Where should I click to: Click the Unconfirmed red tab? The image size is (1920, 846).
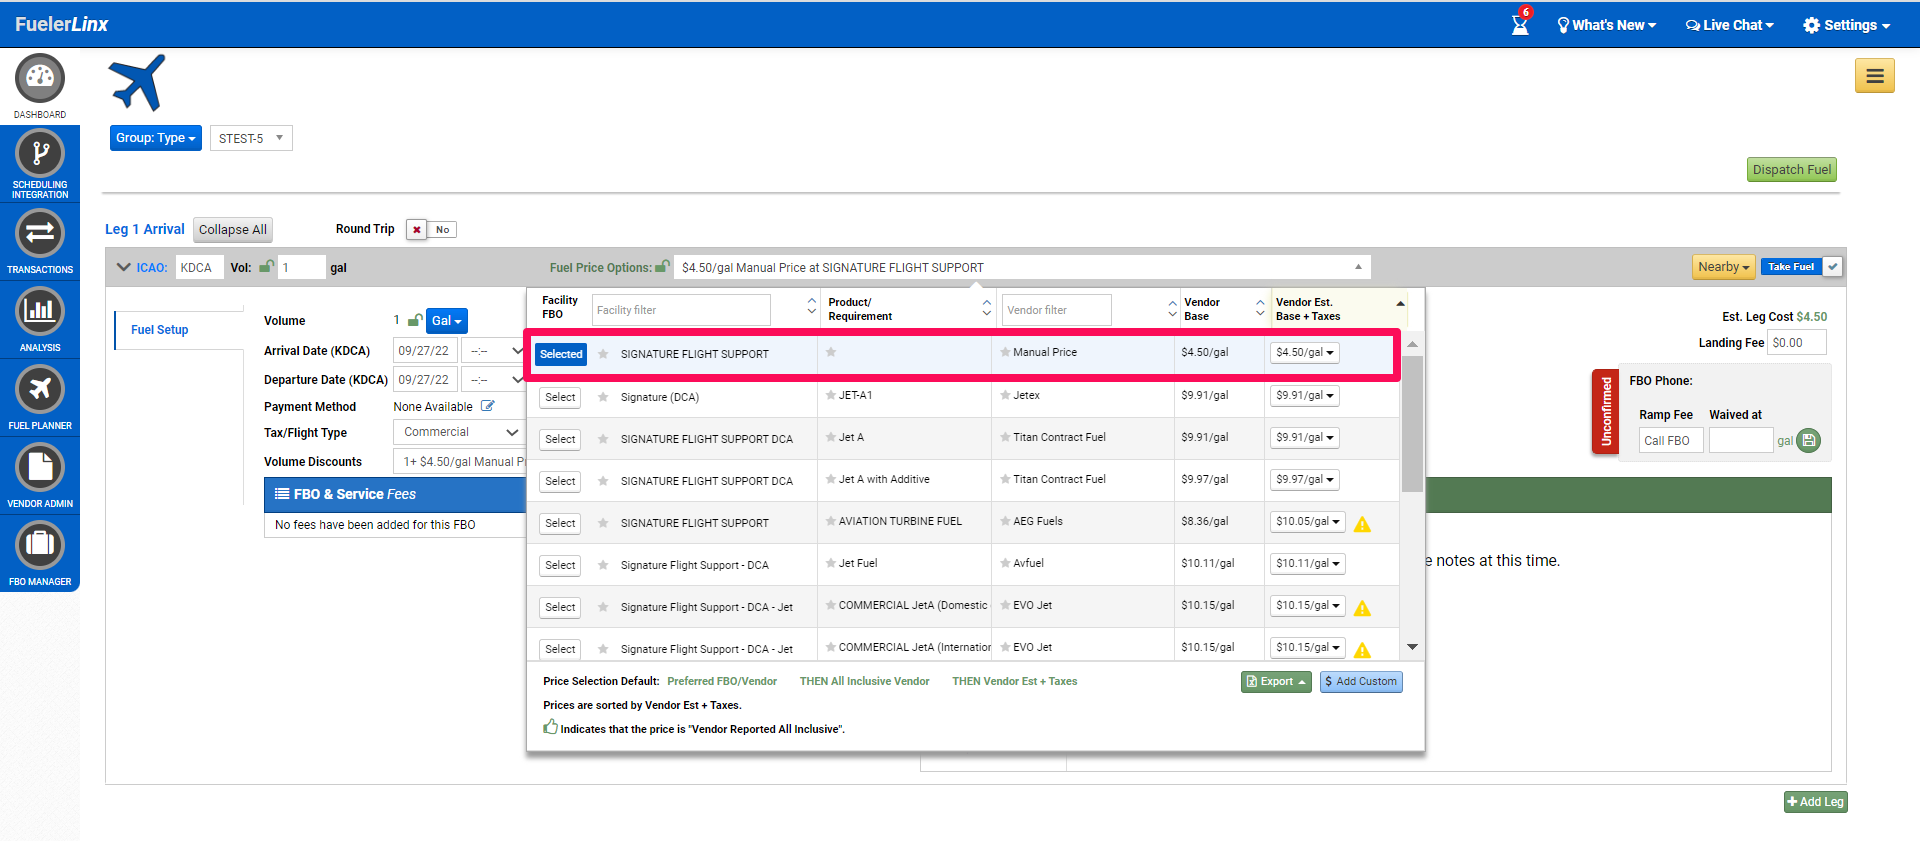[x=1606, y=411]
